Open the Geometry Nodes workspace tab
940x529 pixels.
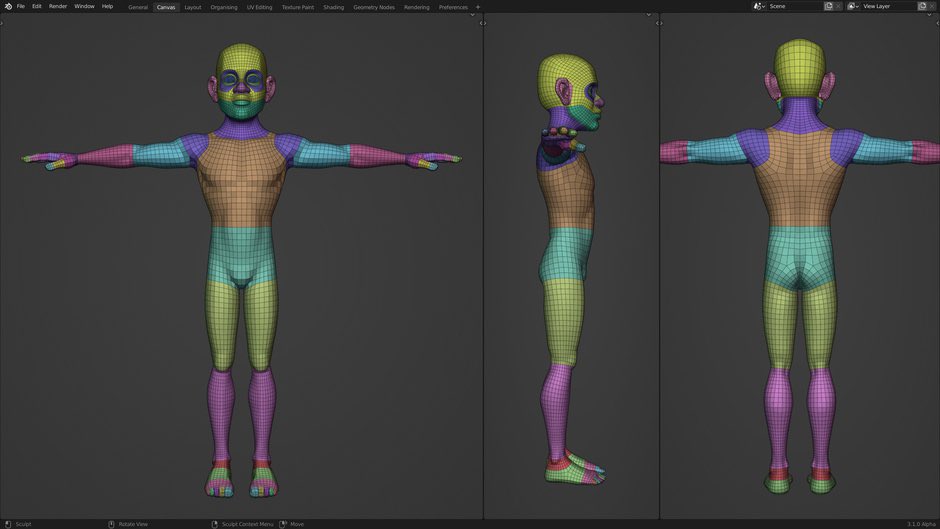click(373, 7)
